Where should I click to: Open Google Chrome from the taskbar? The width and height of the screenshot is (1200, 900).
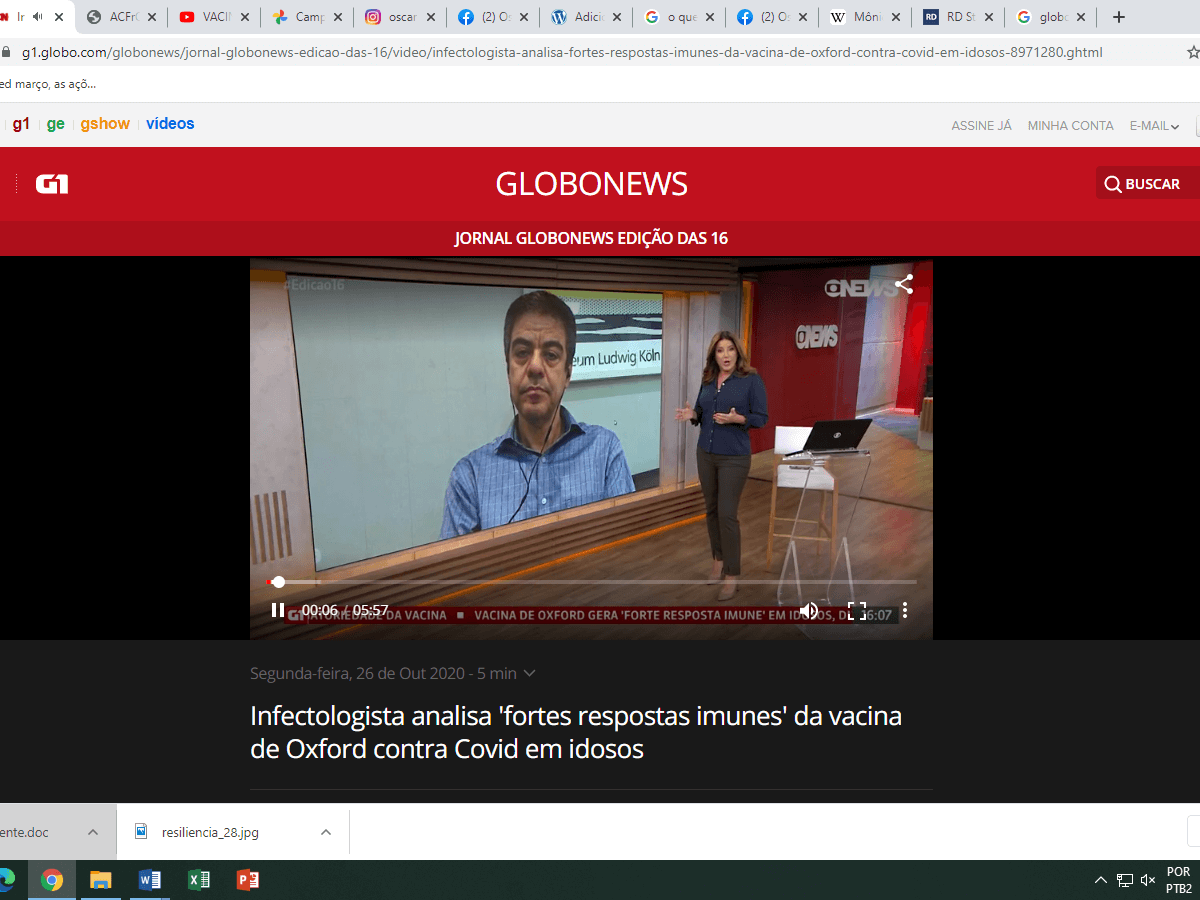click(x=52, y=880)
